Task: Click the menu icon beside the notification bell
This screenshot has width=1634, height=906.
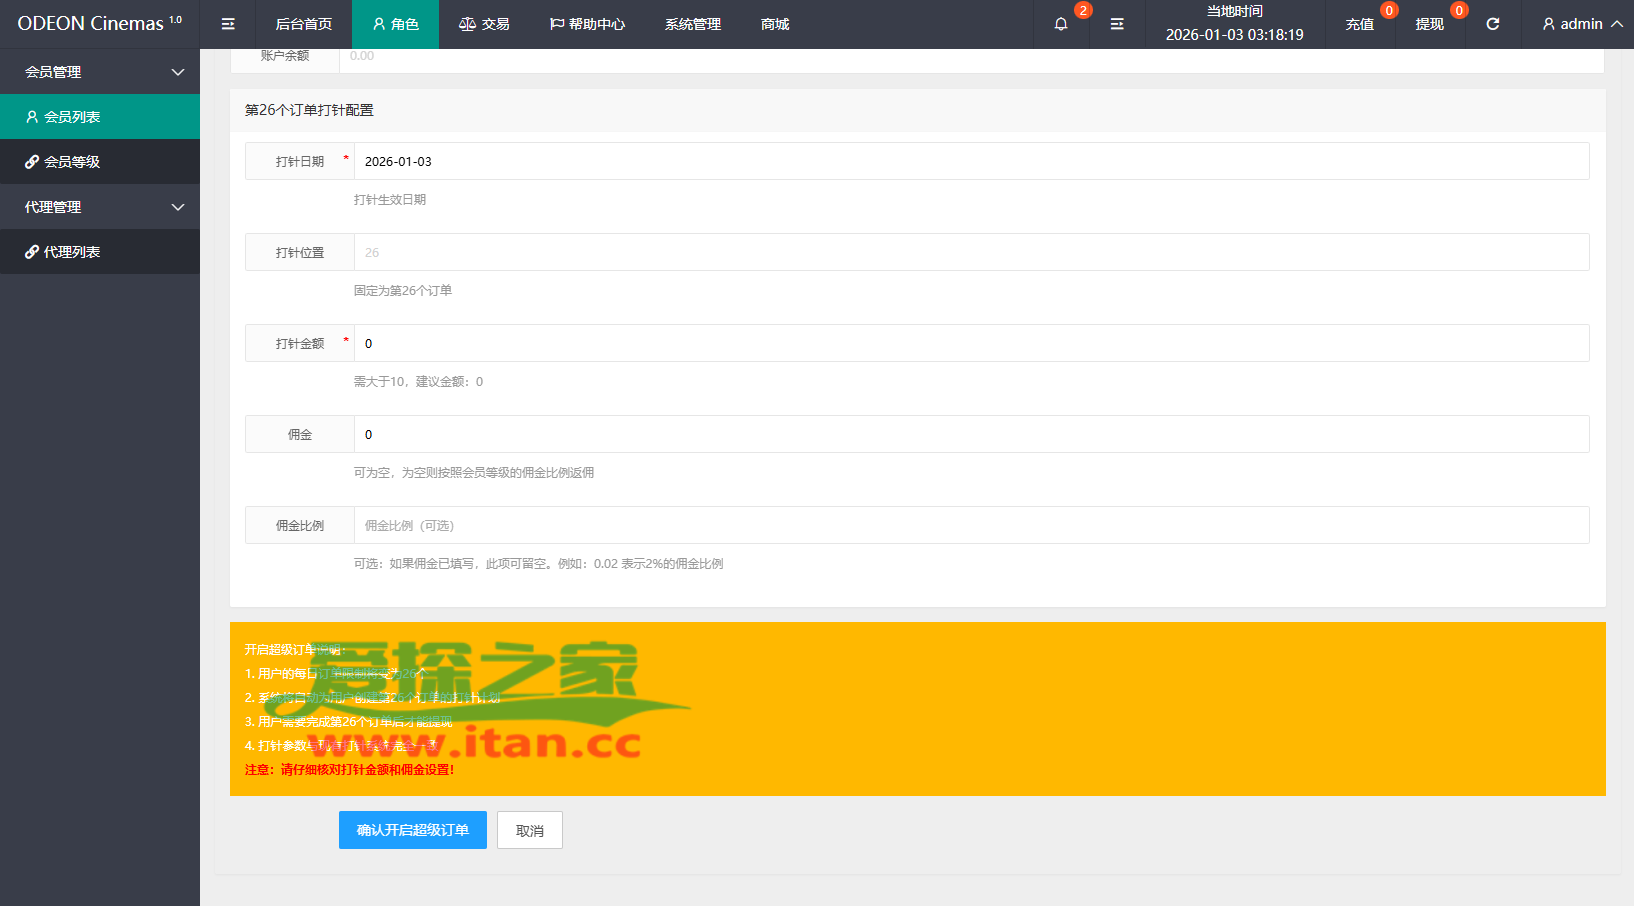Action: 1117,24
